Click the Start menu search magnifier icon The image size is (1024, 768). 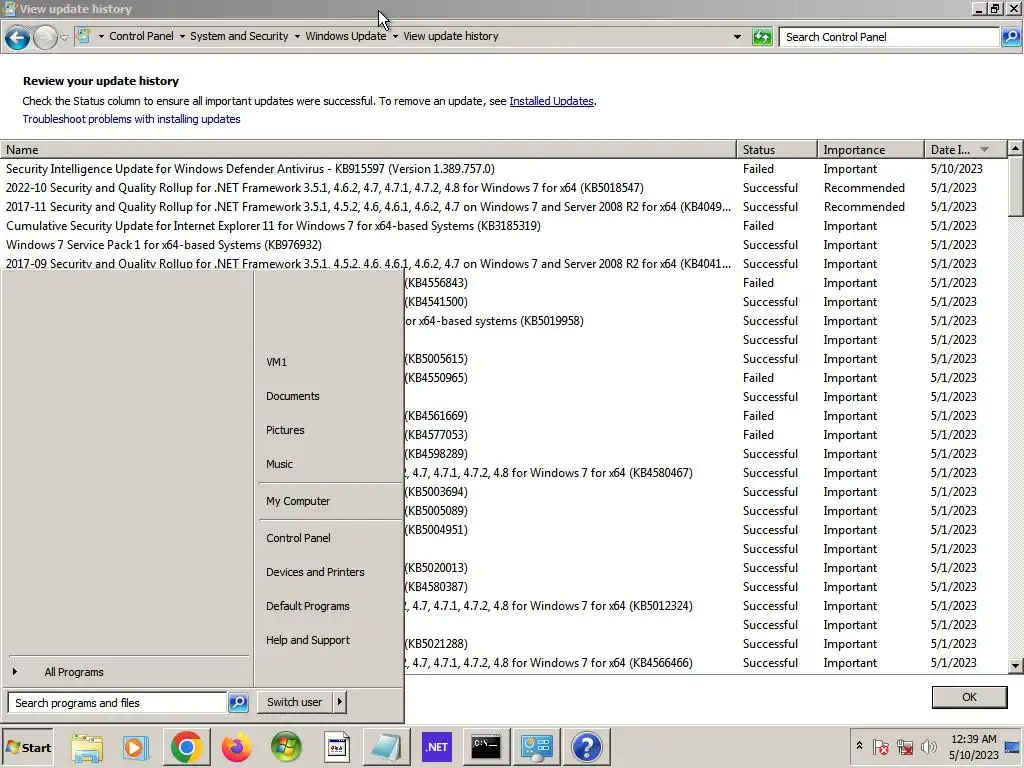tap(238, 703)
